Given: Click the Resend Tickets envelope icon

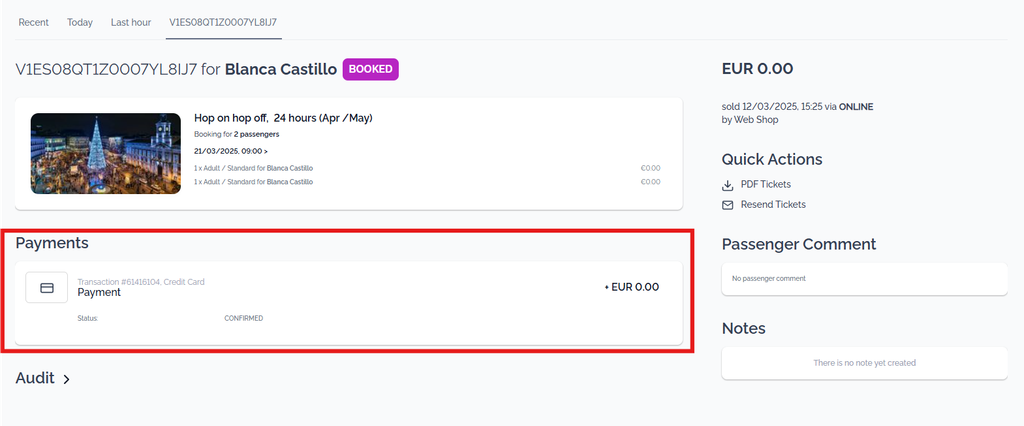Looking at the screenshot, I should pos(728,205).
